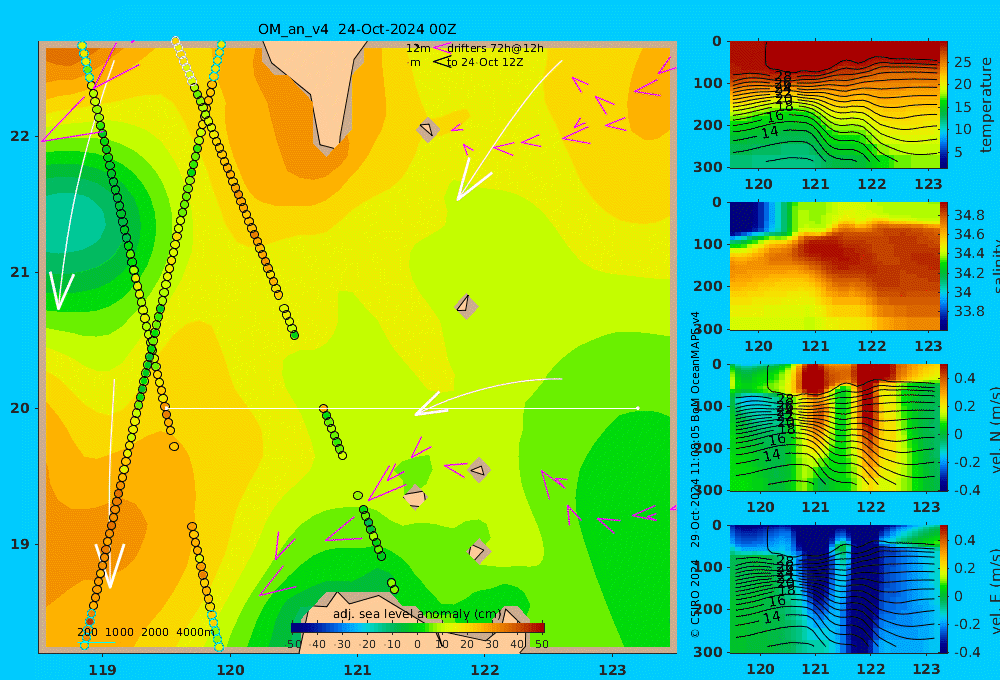Viewport: 1000px width, 680px height.
Task: Select latitude tick label 20 on main map
Action: point(20,408)
